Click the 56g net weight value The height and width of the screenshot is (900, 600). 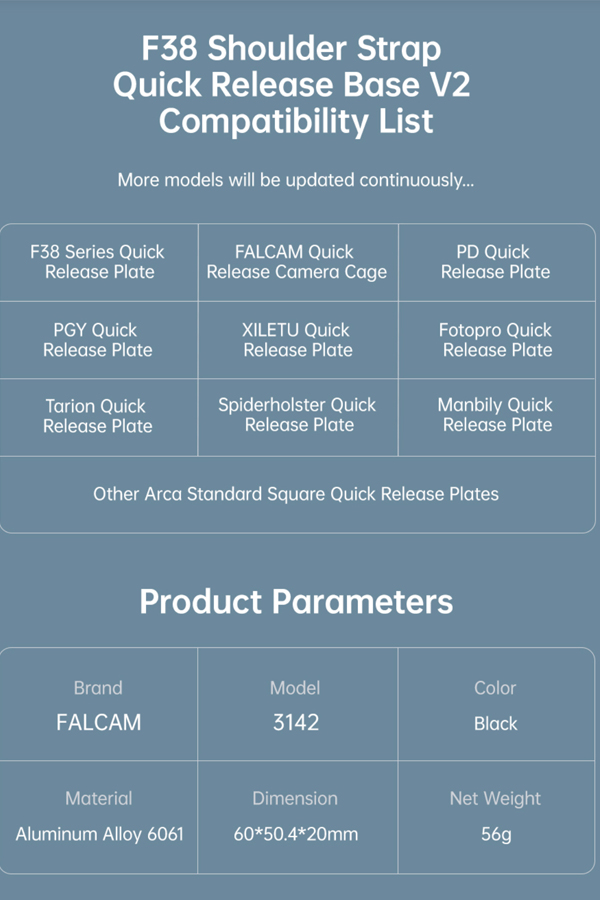[x=496, y=834]
